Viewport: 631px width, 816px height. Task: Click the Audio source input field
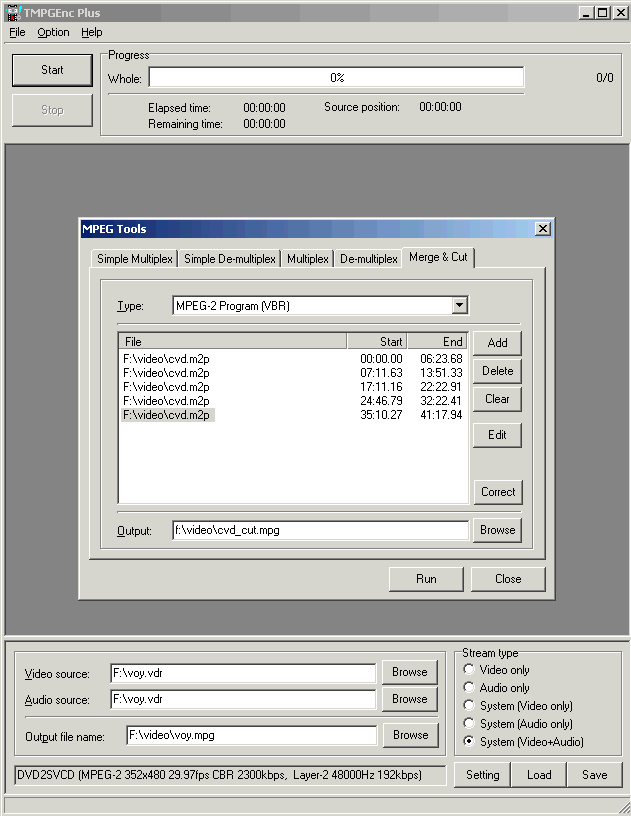pyautogui.click(x=243, y=699)
